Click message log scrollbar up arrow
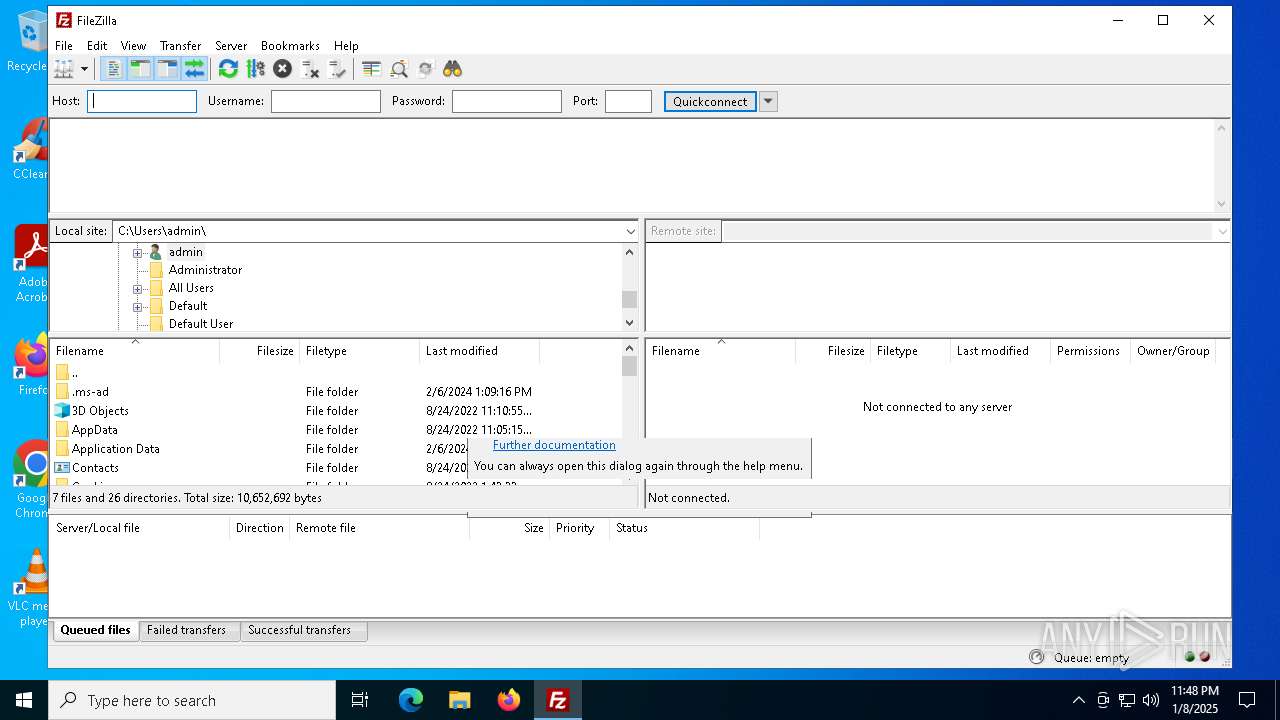The image size is (1280, 720). 1221,128
